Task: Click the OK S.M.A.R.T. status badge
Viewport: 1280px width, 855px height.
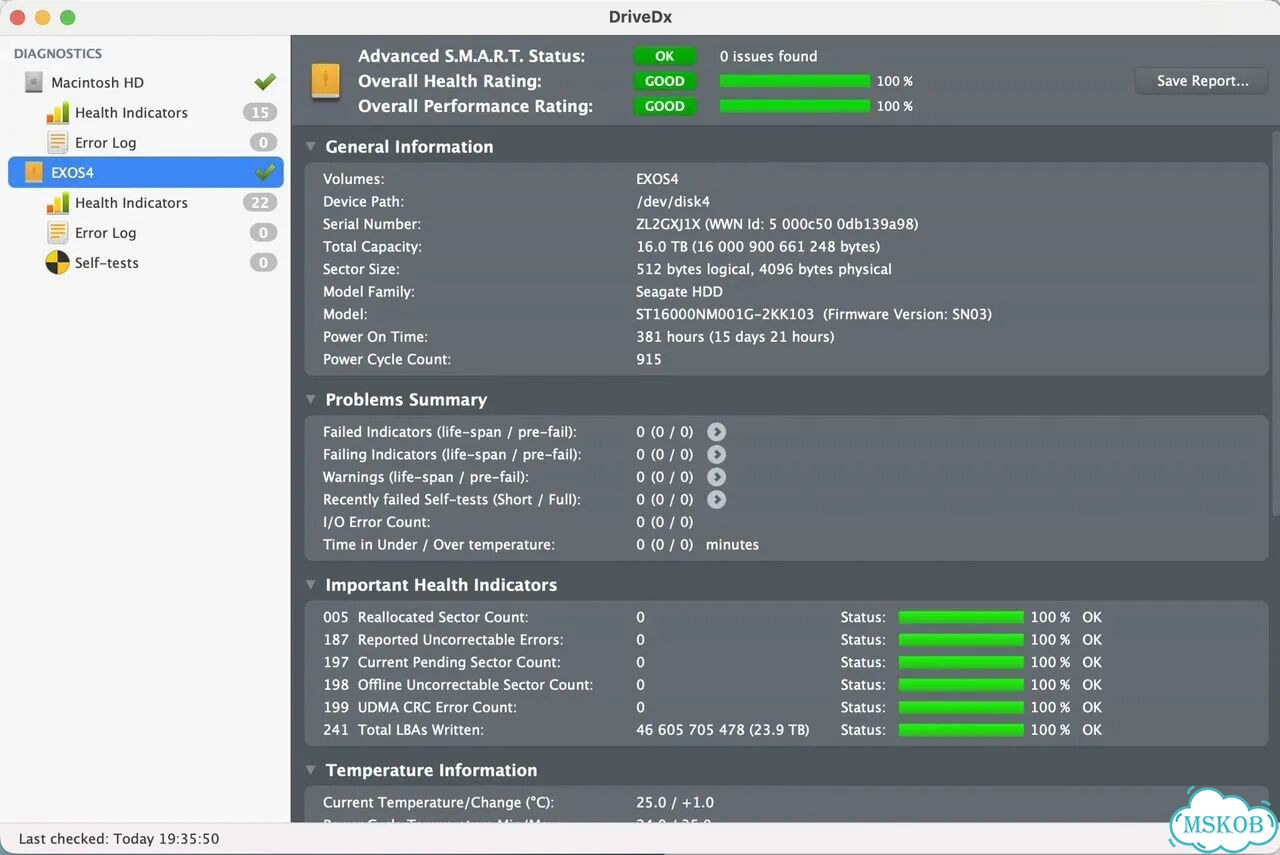Action: point(664,57)
